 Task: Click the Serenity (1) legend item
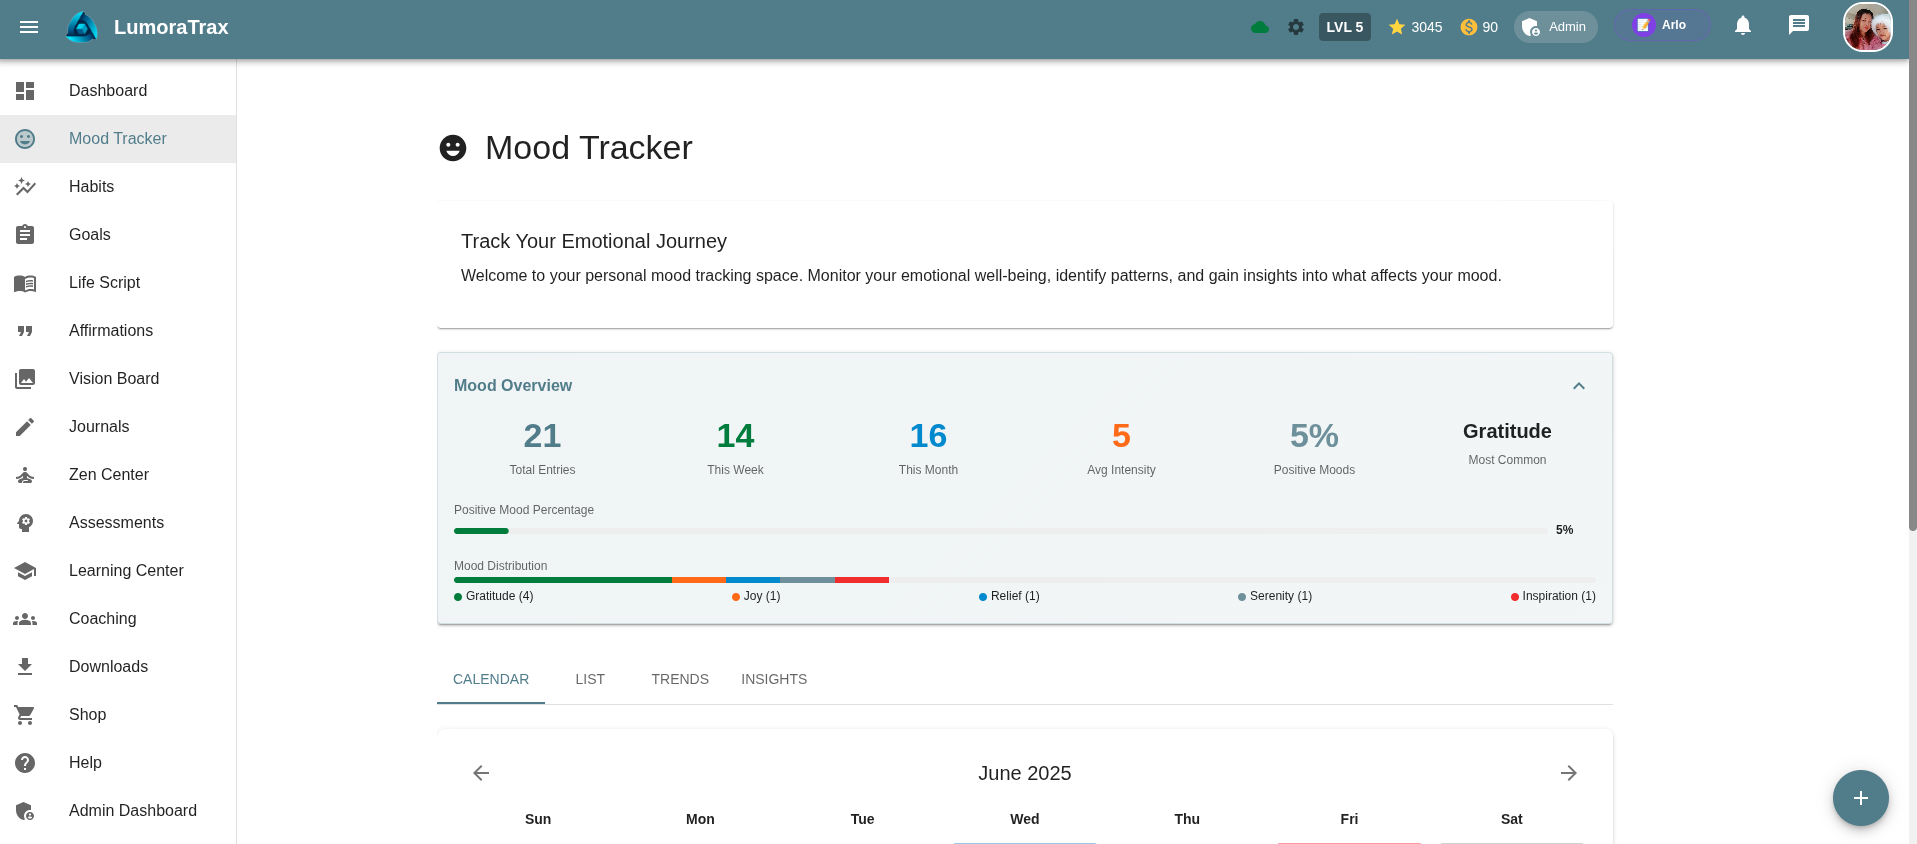tap(1275, 596)
